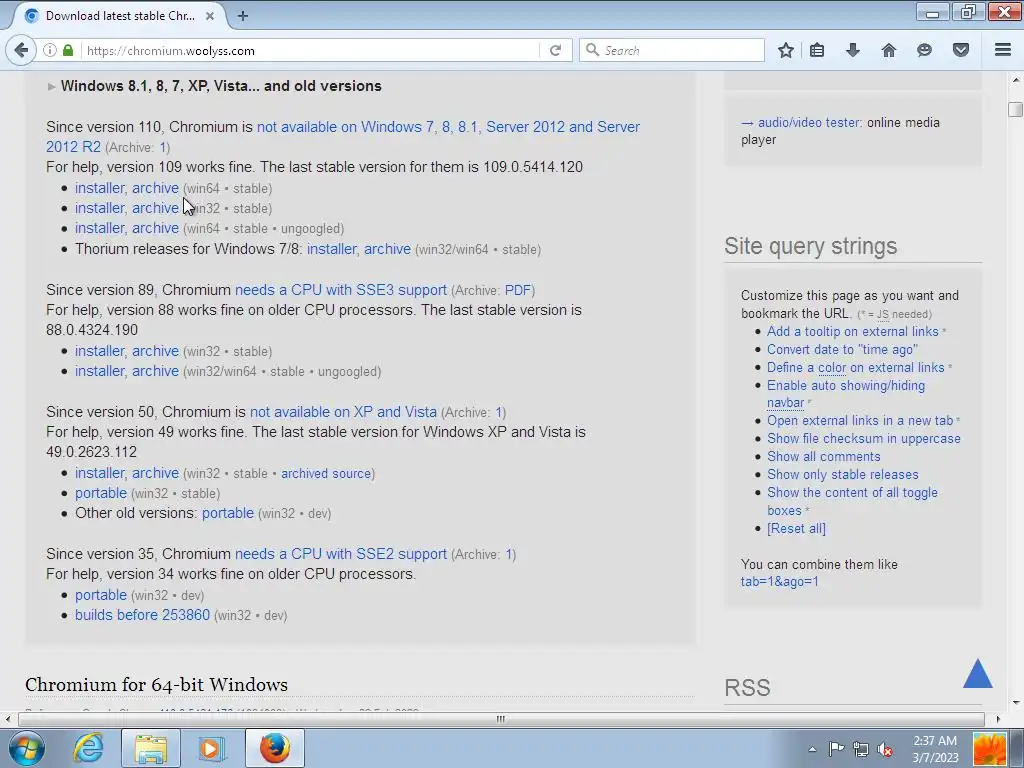Open the tab=1&ago=1 example link
This screenshot has width=1024, height=768.
[x=780, y=581]
